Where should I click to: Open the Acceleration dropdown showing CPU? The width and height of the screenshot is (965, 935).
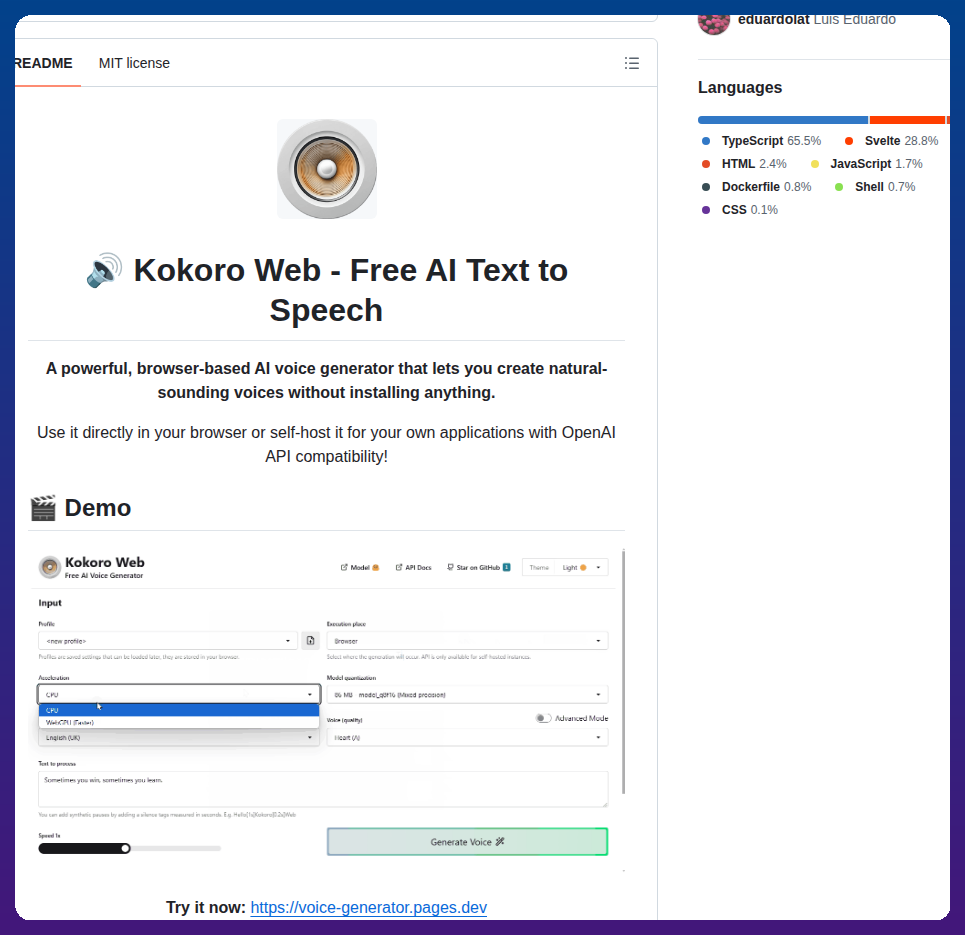click(x=179, y=694)
